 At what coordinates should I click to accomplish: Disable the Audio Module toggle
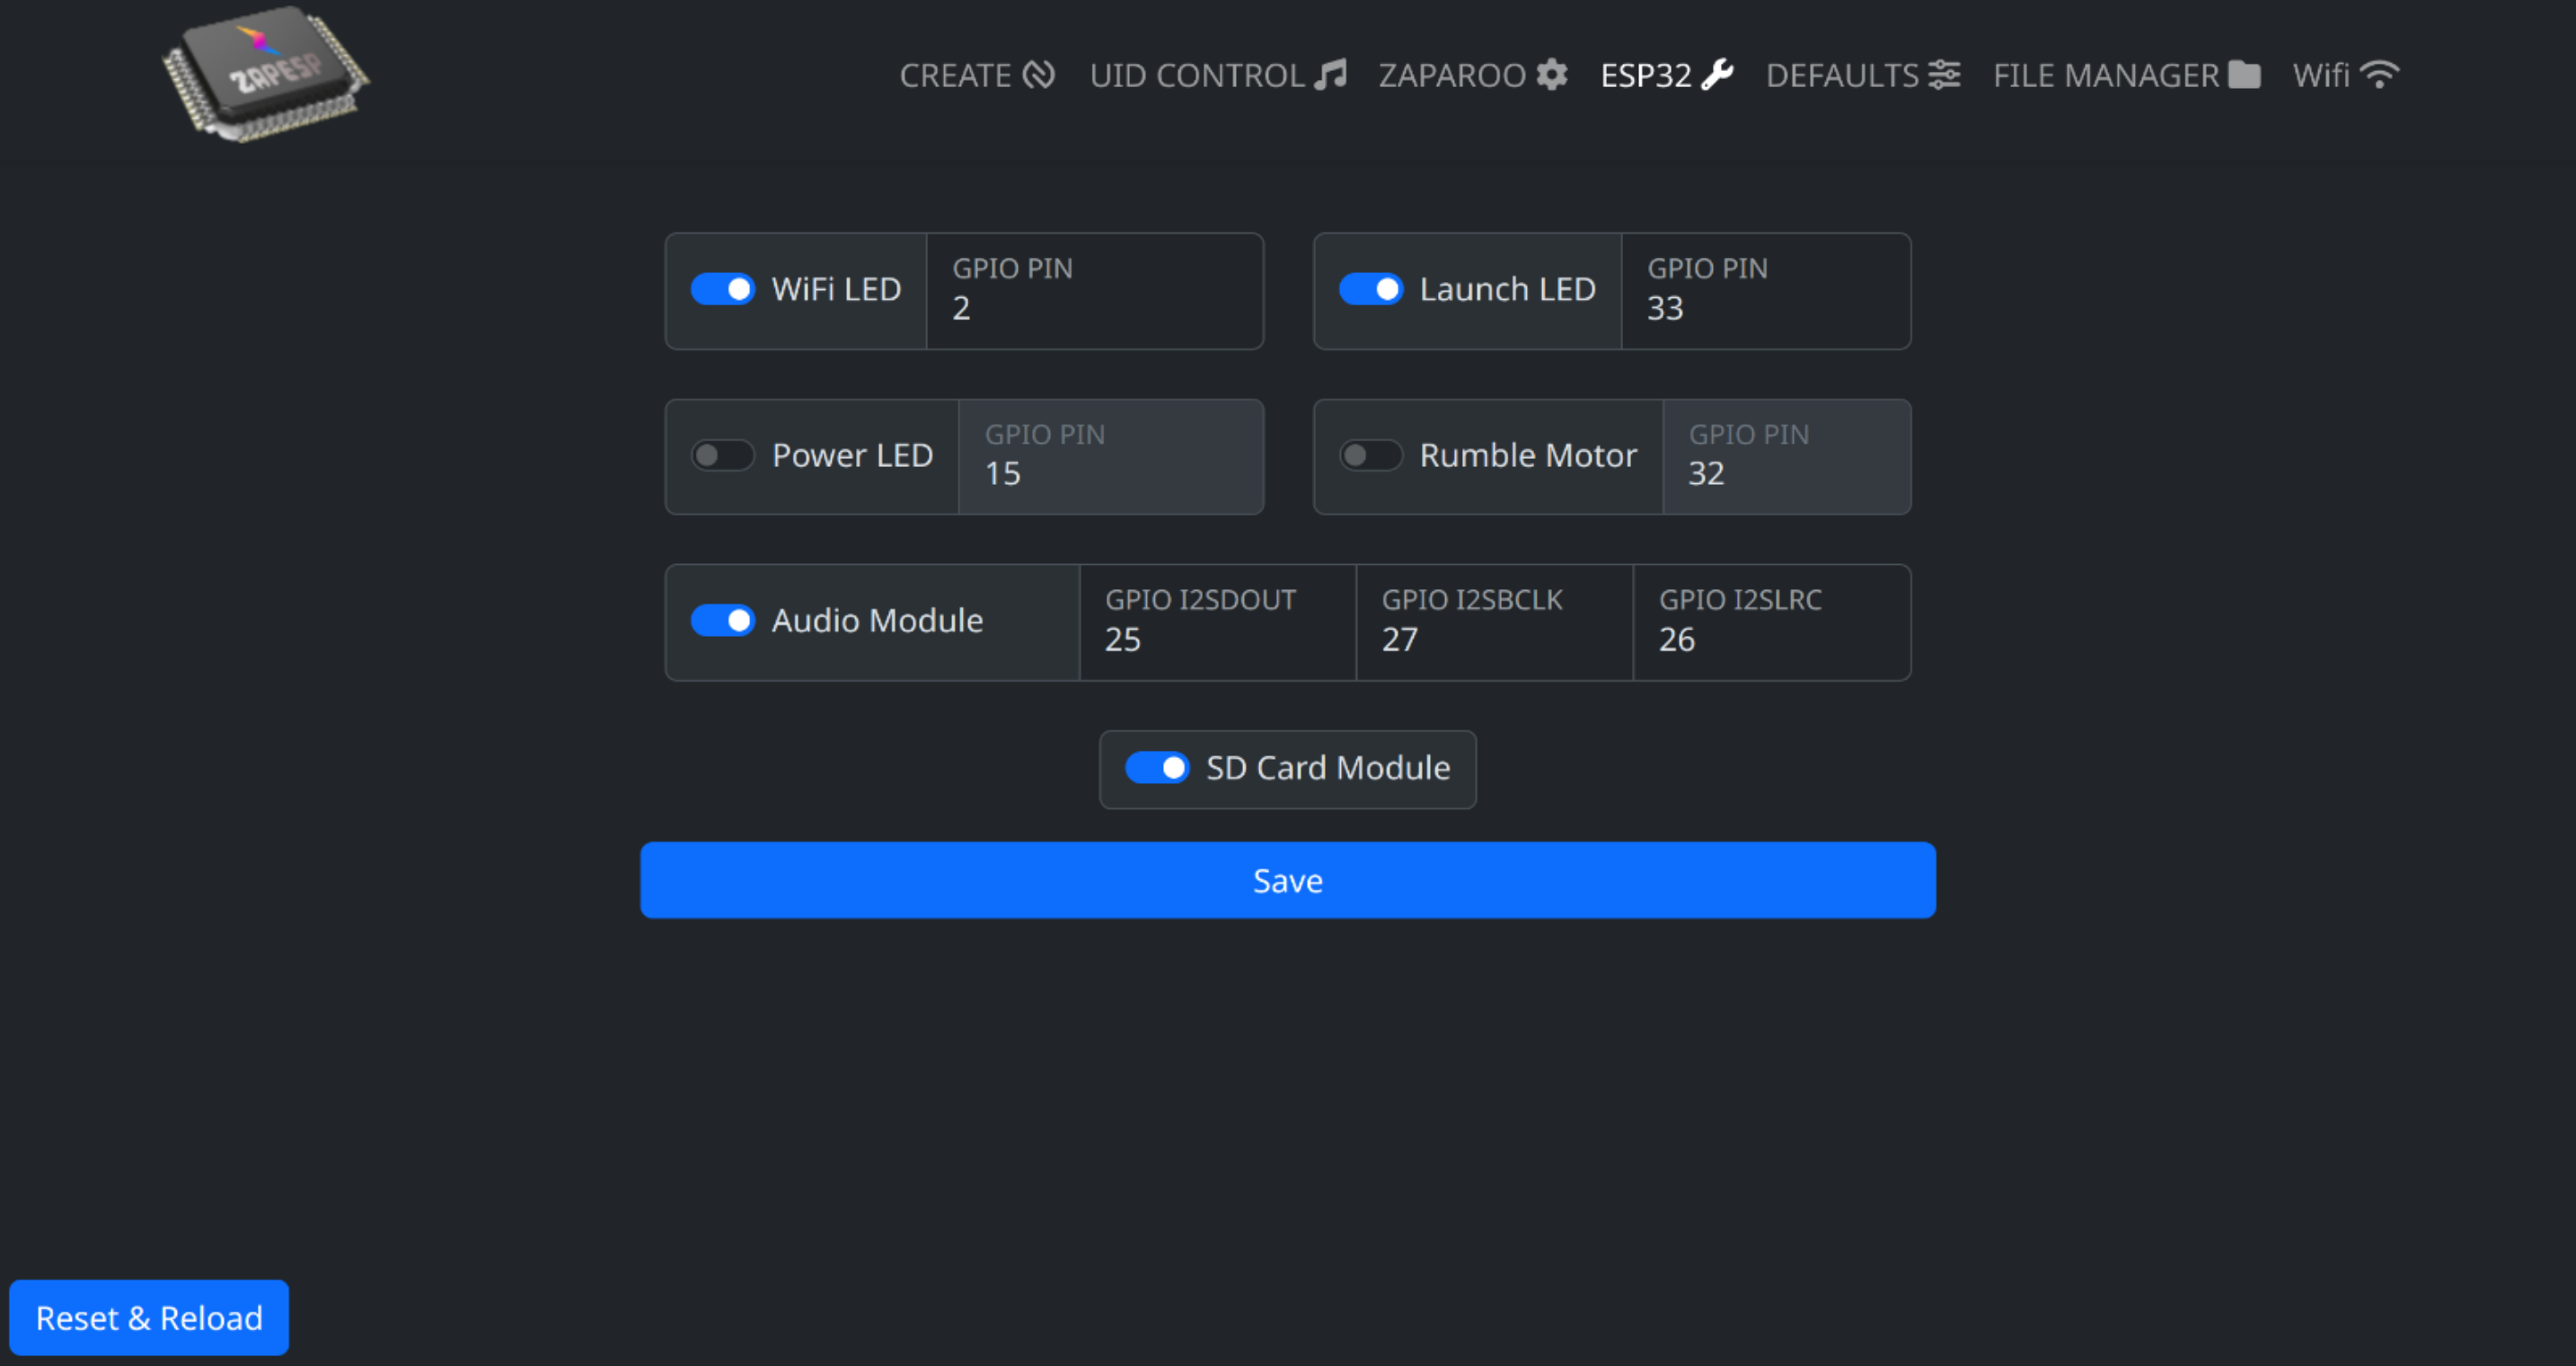(722, 620)
